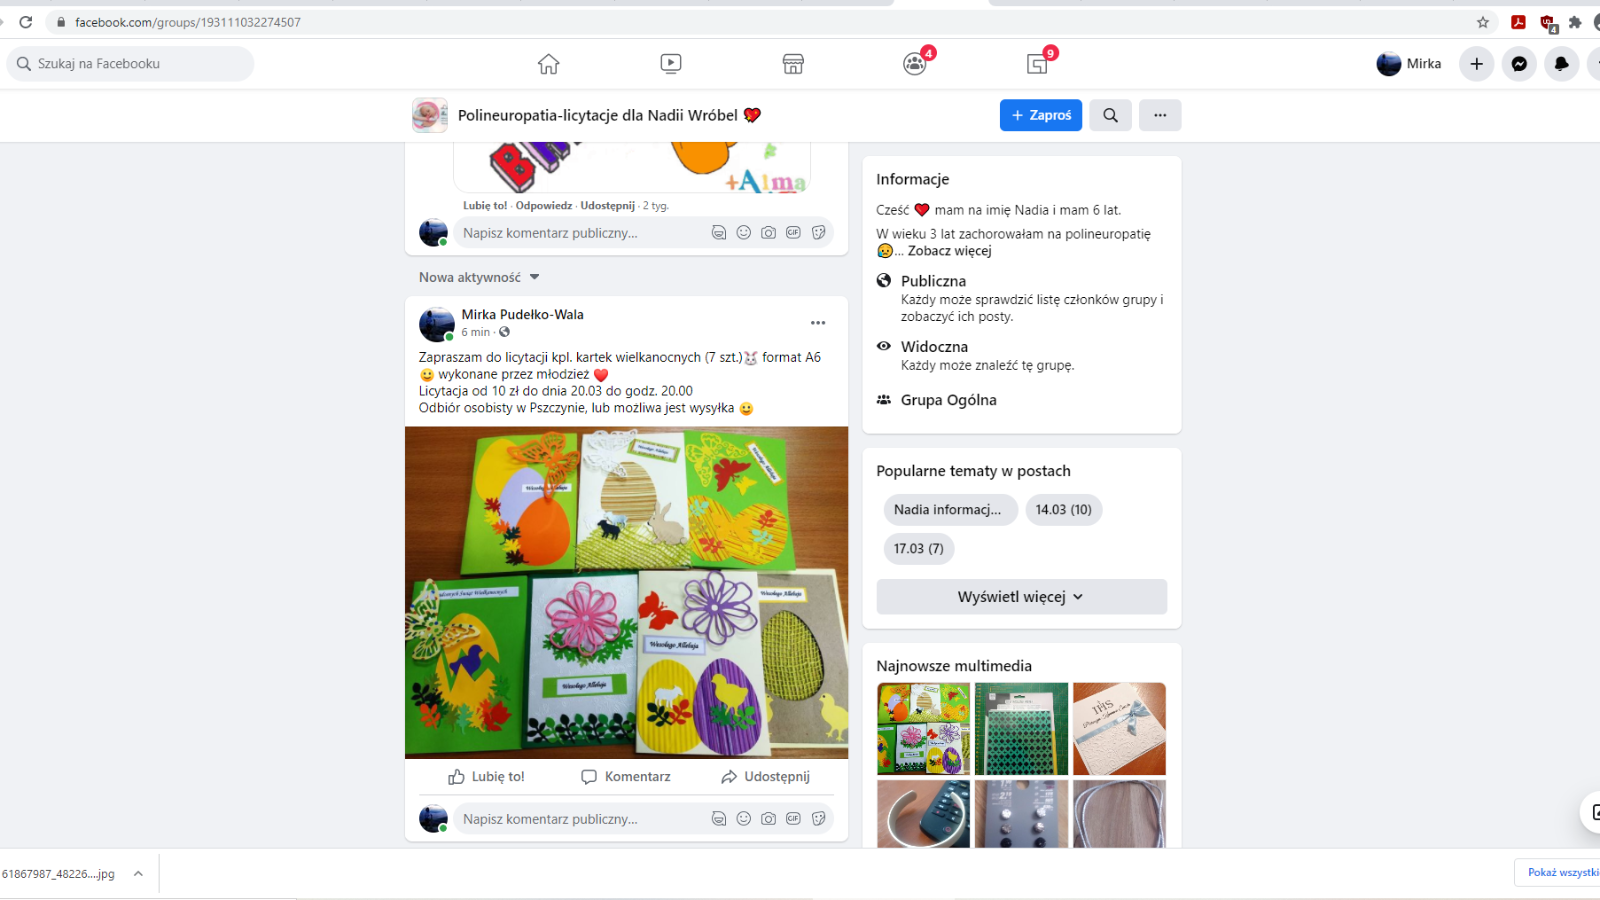Click browser address bar URL
1600x900 pixels.
188,22
